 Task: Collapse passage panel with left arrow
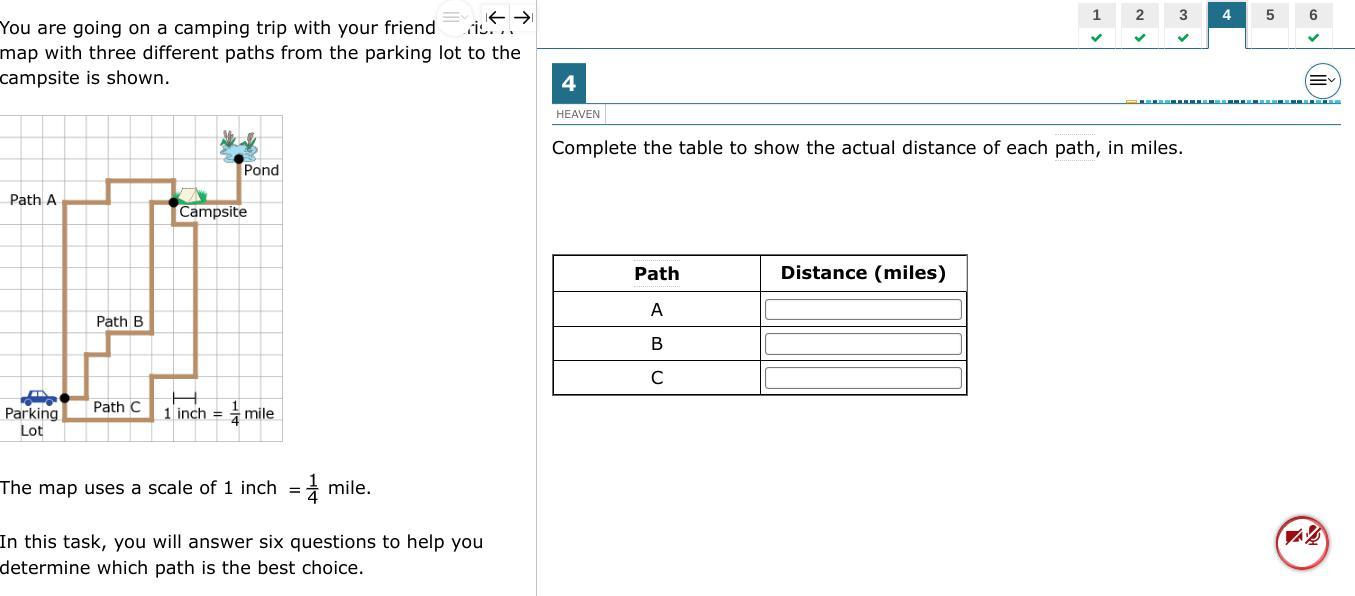click(x=495, y=17)
